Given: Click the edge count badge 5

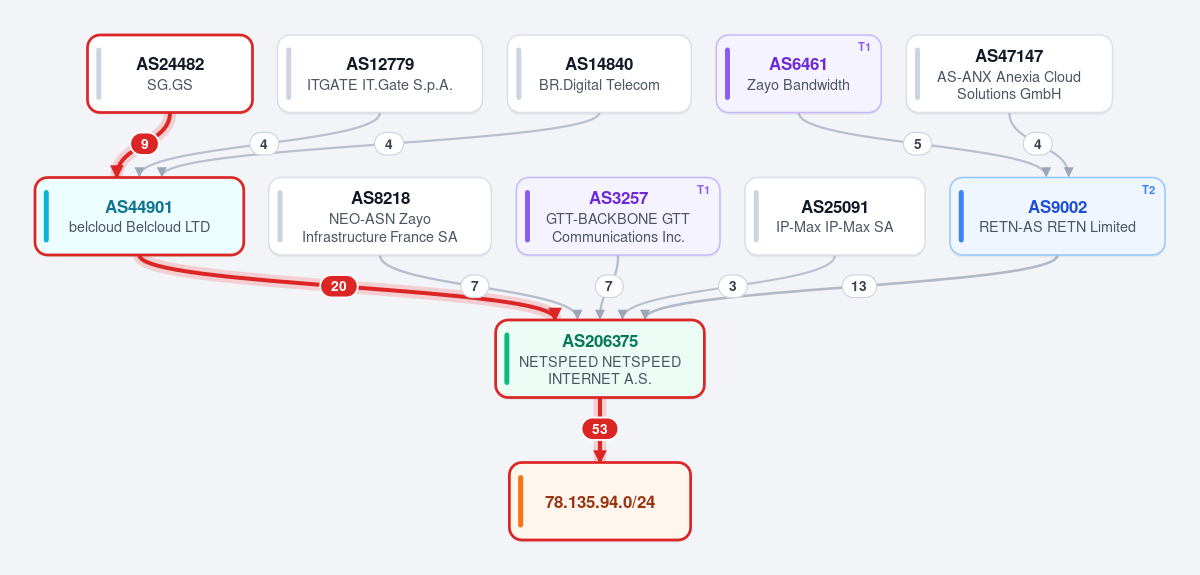Looking at the screenshot, I should point(918,144).
